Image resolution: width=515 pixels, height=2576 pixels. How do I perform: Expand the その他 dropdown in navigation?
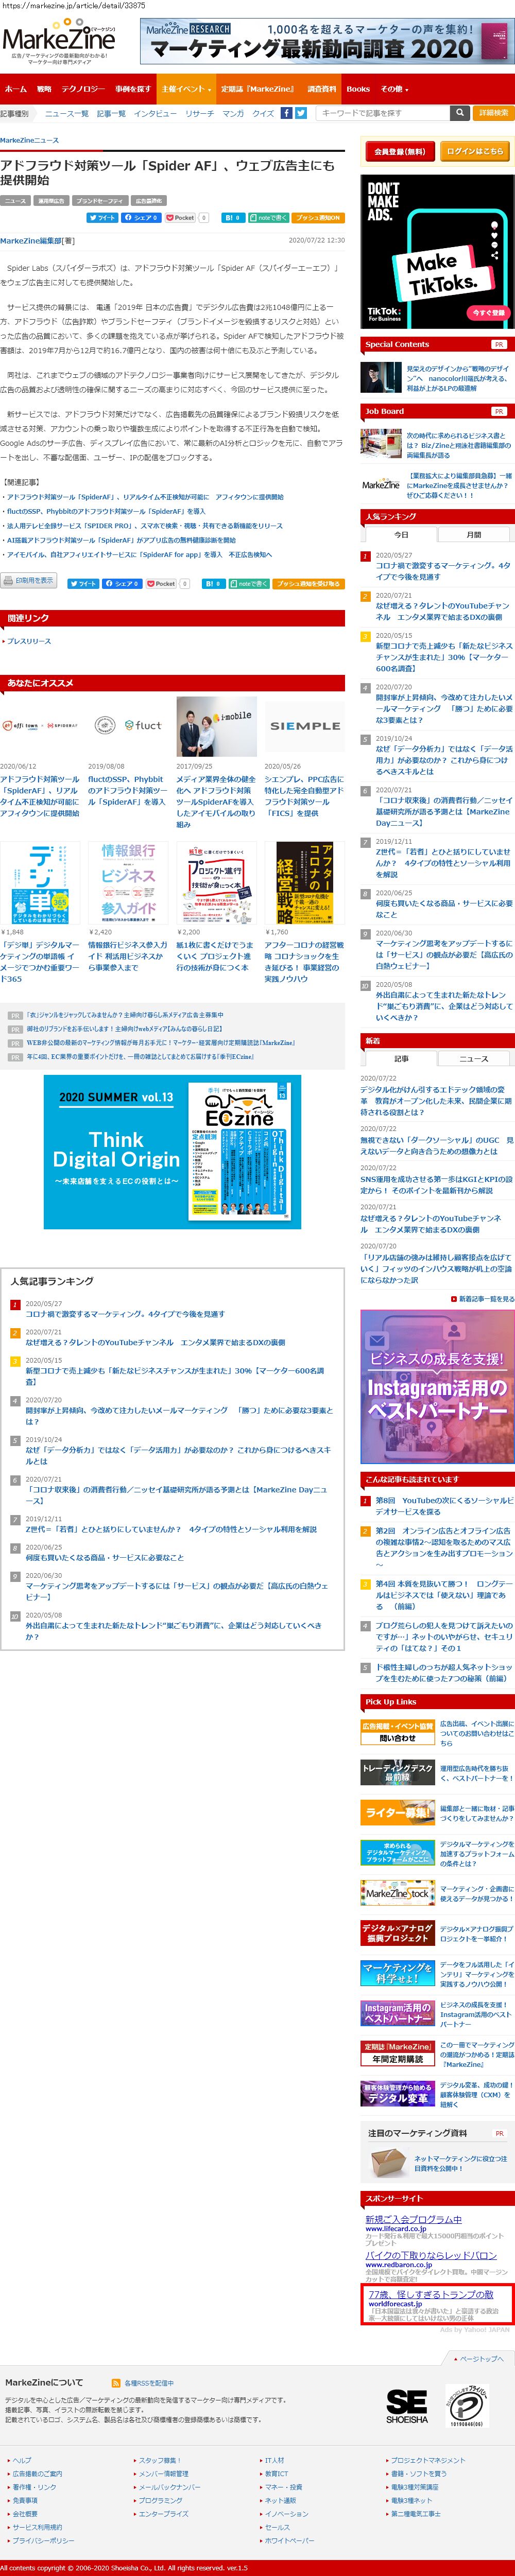coord(393,89)
